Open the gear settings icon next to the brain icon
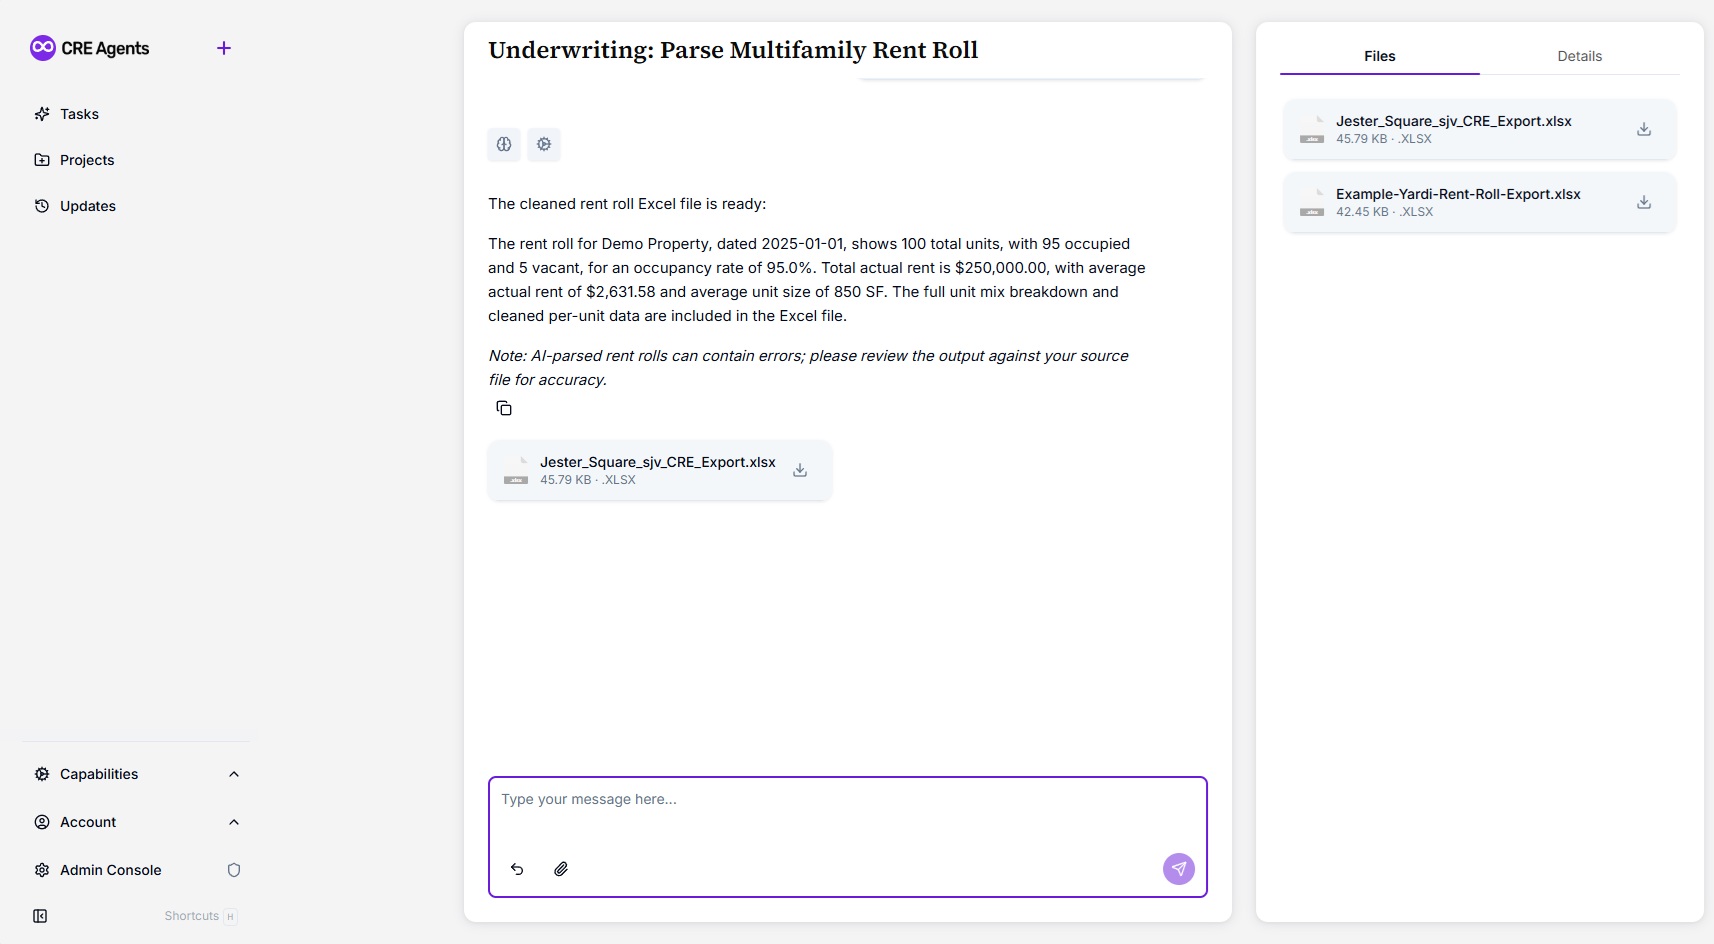1714x944 pixels. [x=544, y=144]
